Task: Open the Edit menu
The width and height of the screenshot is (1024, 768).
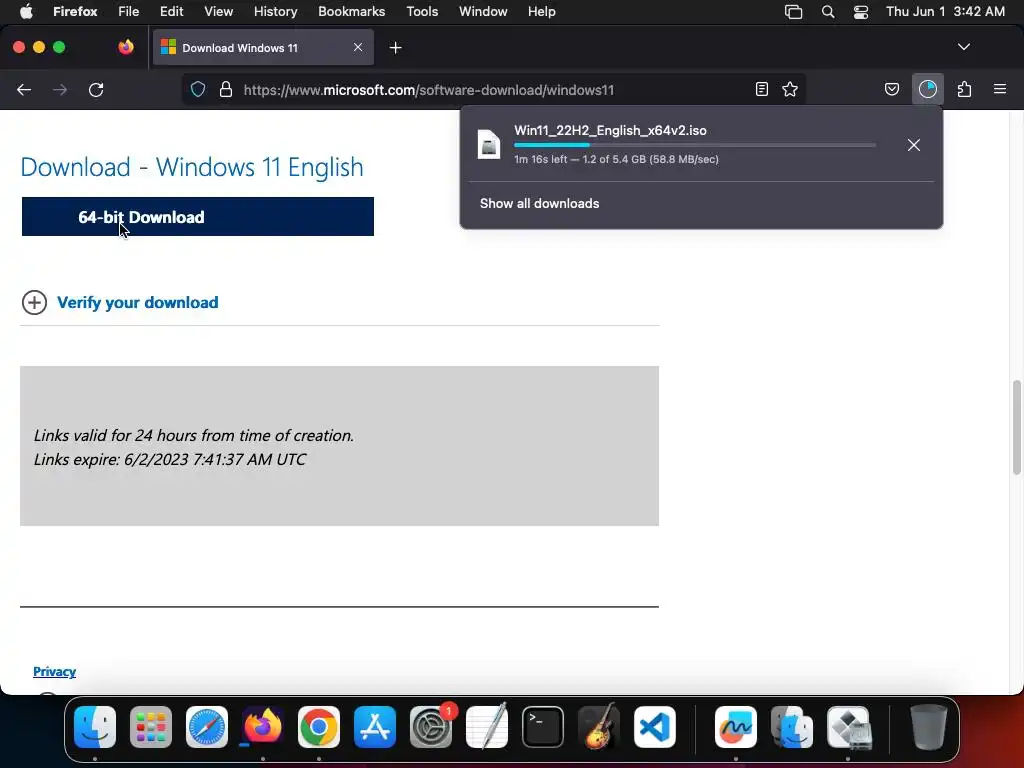Action: tap(171, 11)
